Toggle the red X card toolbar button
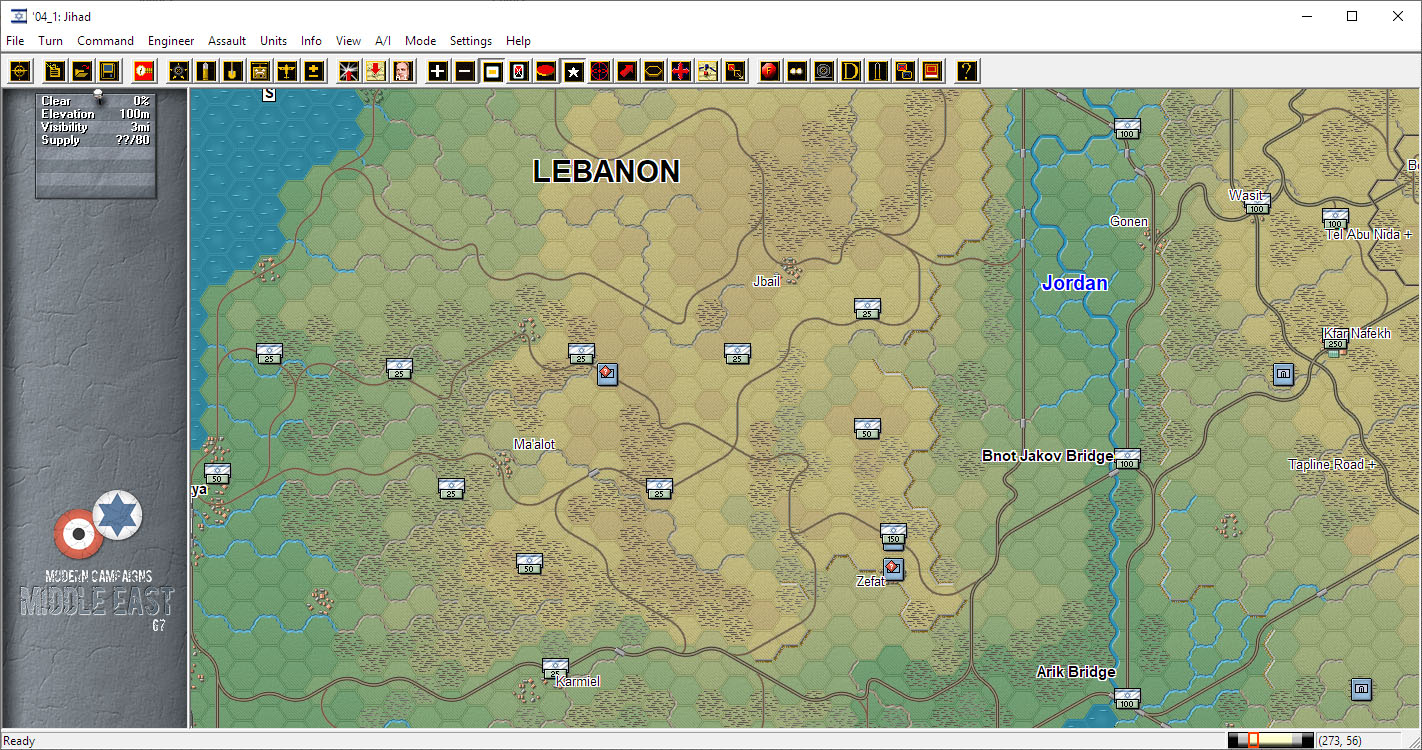The image size is (1422, 750). tap(519, 71)
